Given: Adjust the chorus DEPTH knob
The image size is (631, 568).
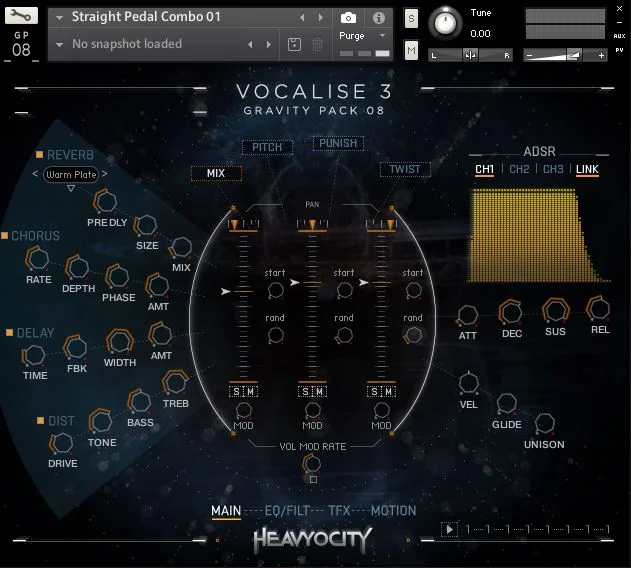Looking at the screenshot, I should point(77,268).
